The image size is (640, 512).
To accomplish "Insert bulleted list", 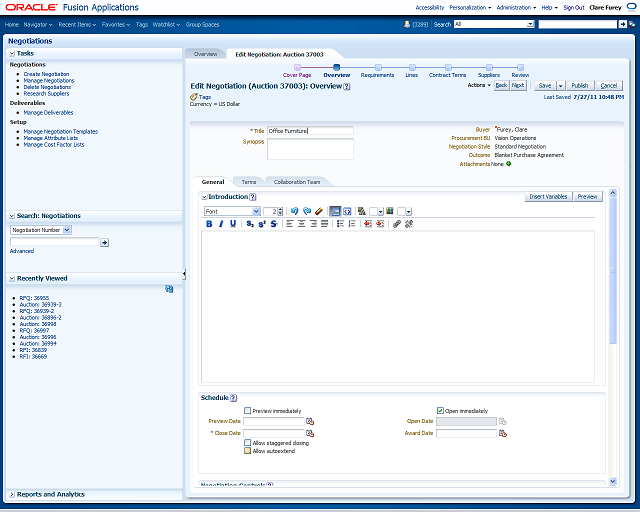I will (340, 224).
